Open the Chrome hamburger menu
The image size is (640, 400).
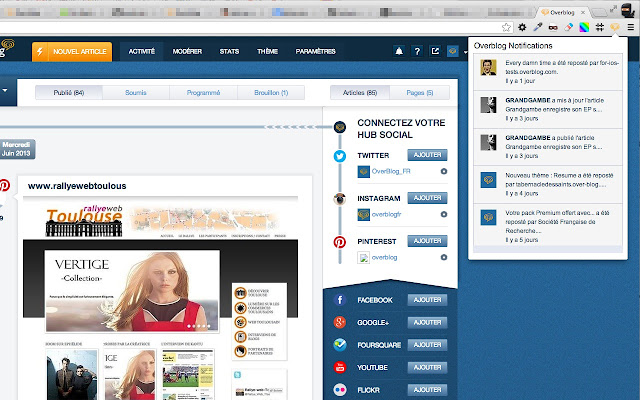coord(631,27)
